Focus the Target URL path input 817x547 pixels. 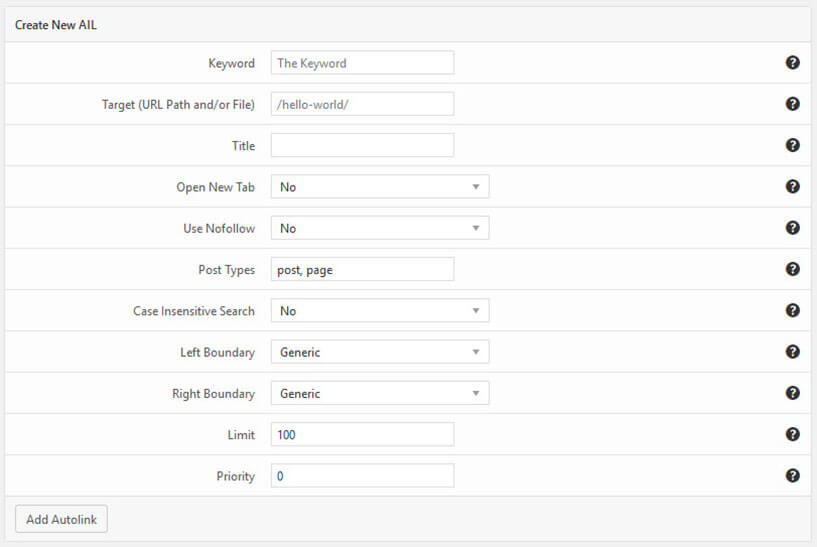(x=362, y=104)
